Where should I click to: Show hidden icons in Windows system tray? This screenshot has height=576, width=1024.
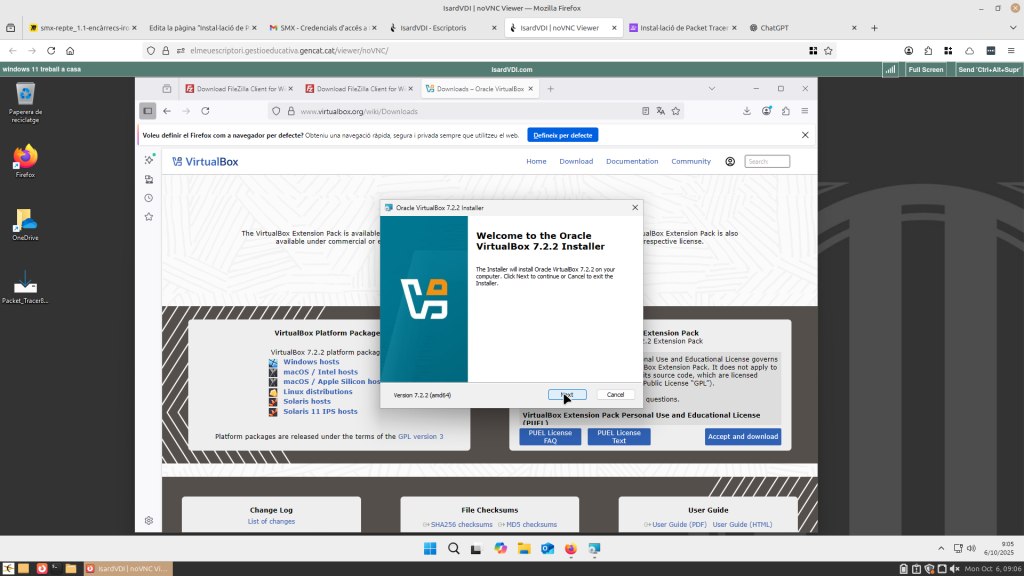(x=940, y=548)
